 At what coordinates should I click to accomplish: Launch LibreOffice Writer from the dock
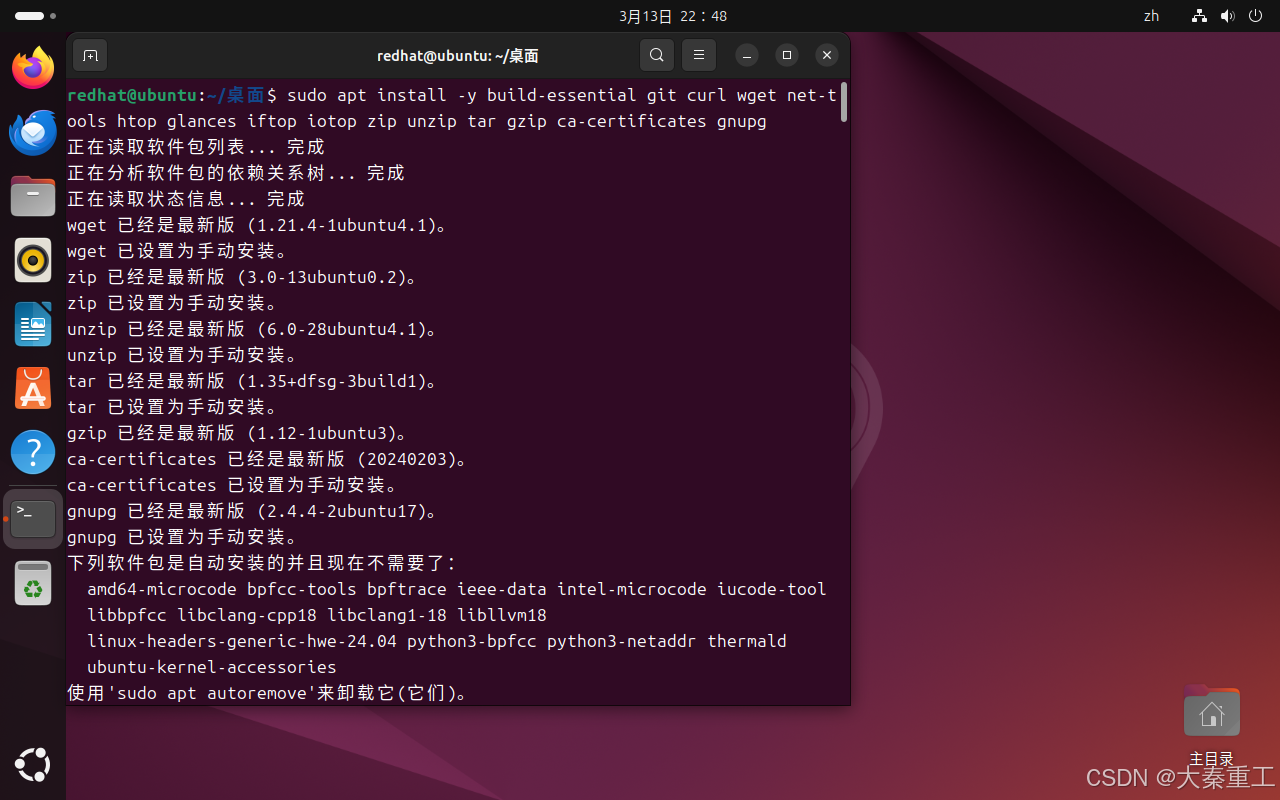[x=33, y=324]
